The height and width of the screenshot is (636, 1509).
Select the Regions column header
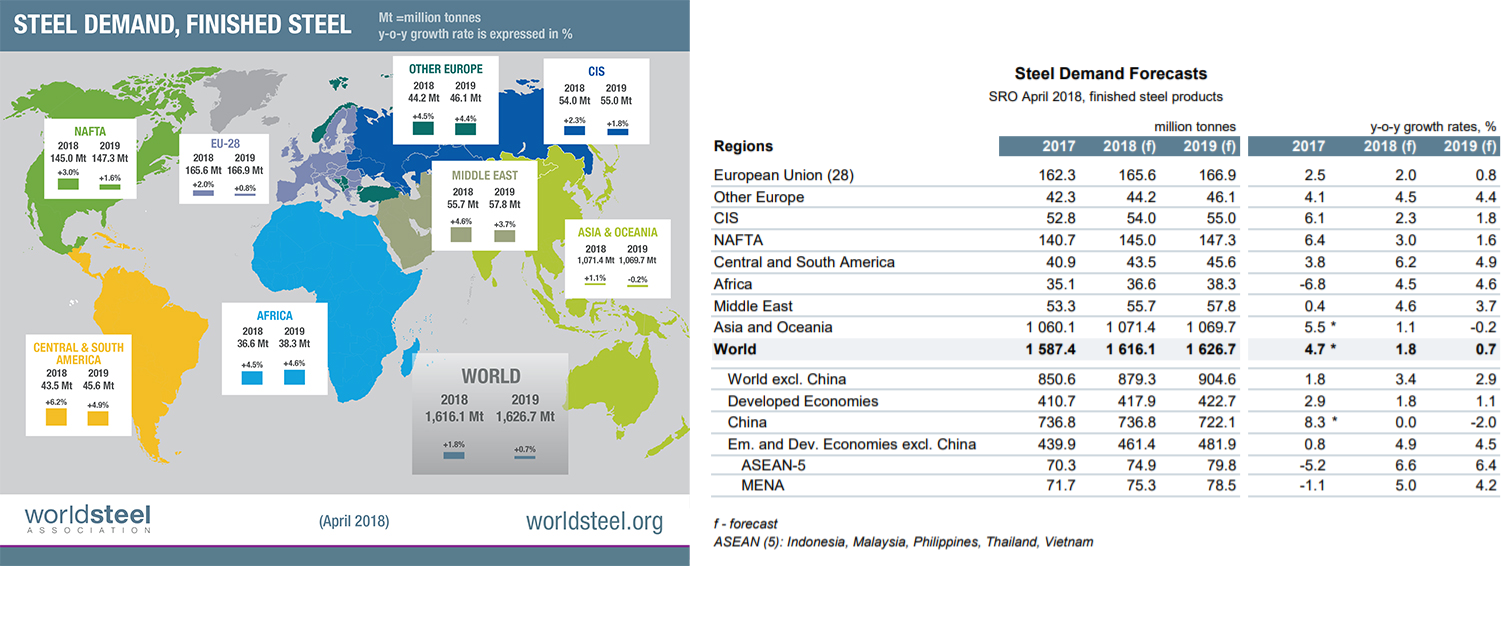pyautogui.click(x=743, y=146)
